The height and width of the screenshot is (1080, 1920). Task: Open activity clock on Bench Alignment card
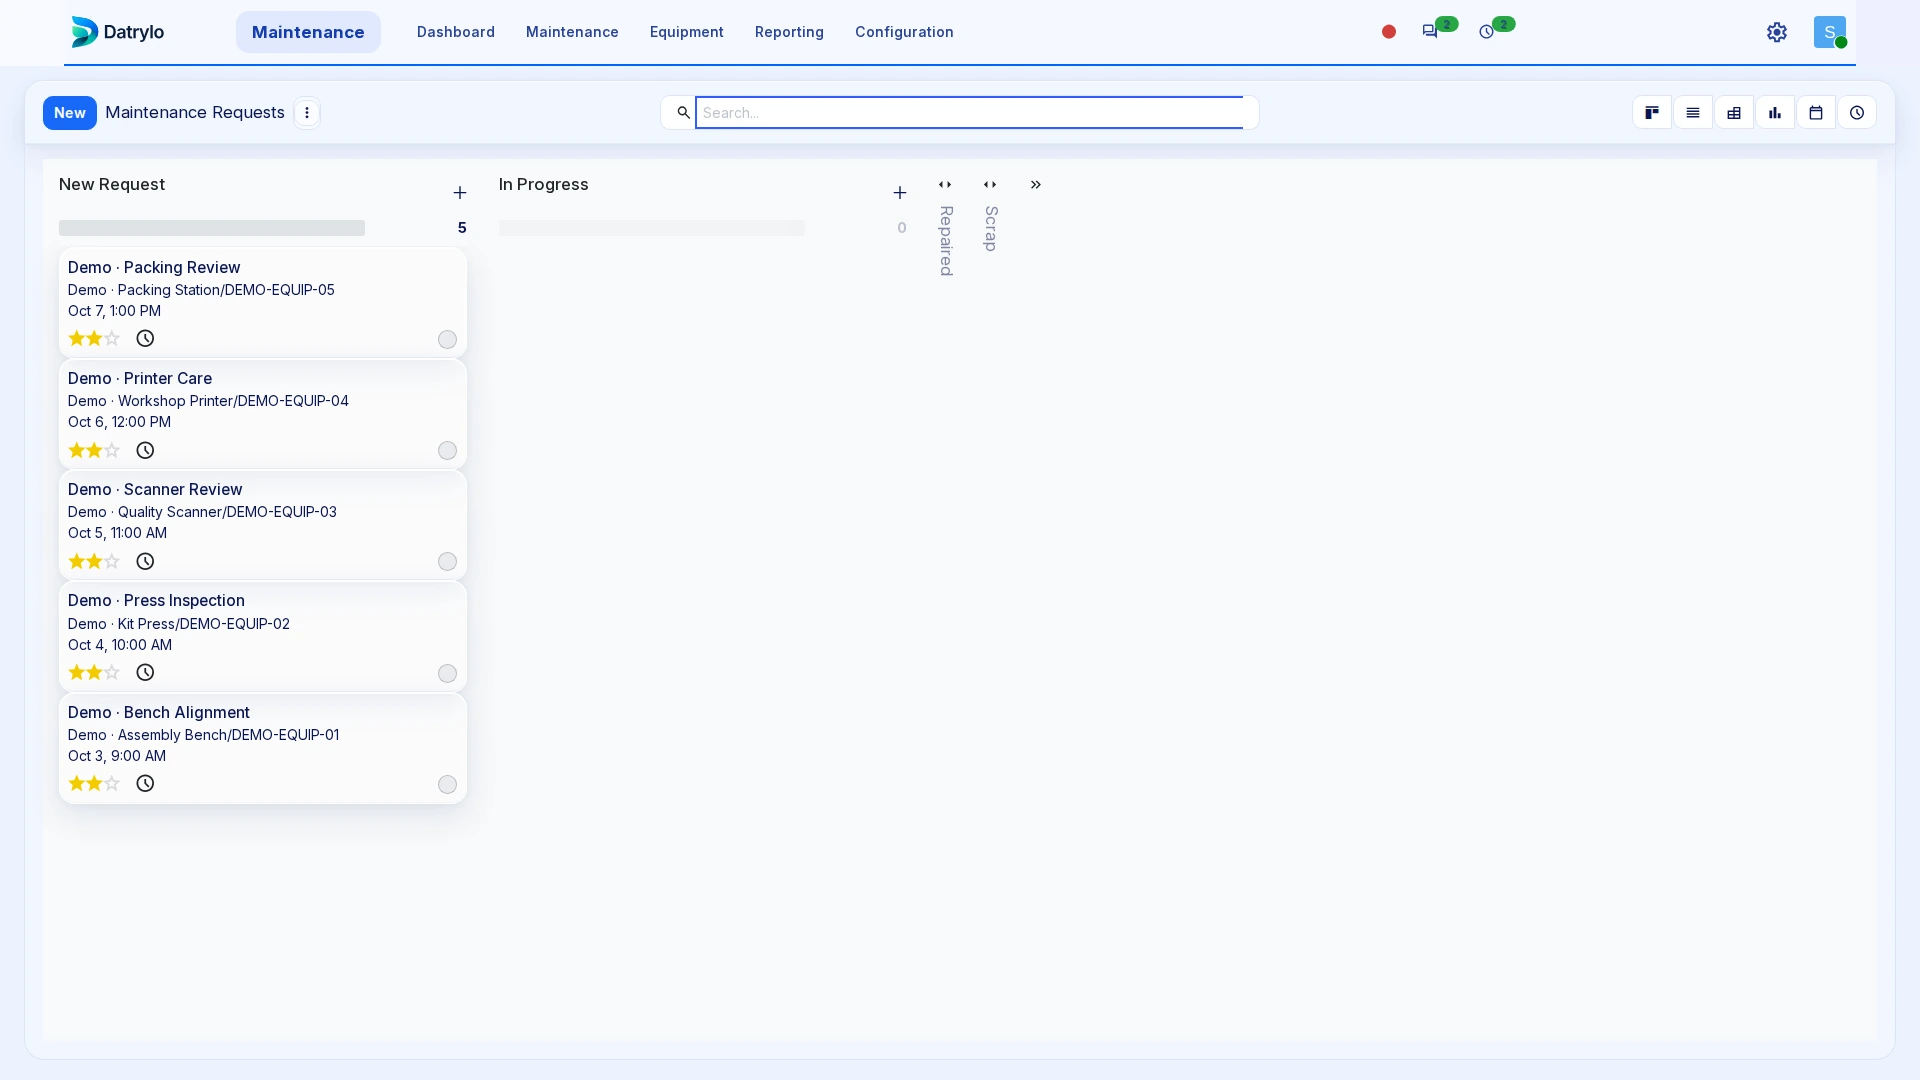coord(145,784)
